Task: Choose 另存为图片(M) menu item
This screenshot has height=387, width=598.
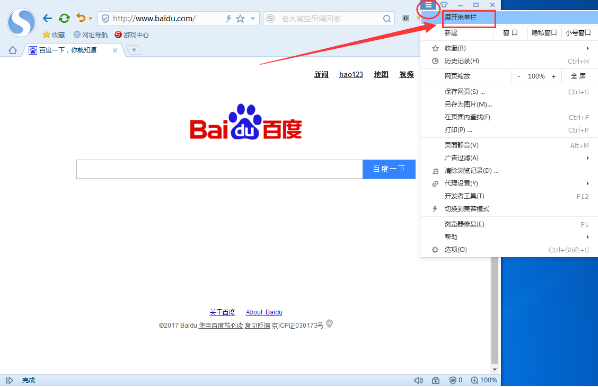Action: coord(509,104)
